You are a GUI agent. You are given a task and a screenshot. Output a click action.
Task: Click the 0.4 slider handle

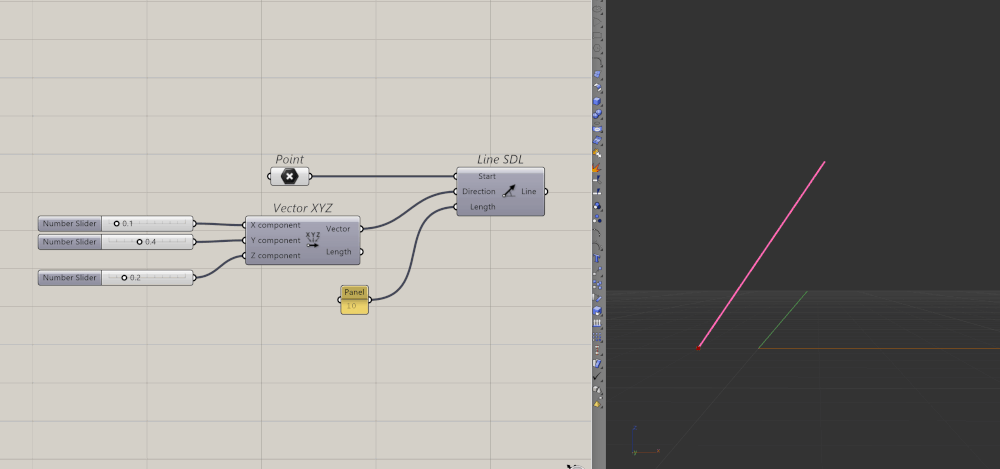140,242
